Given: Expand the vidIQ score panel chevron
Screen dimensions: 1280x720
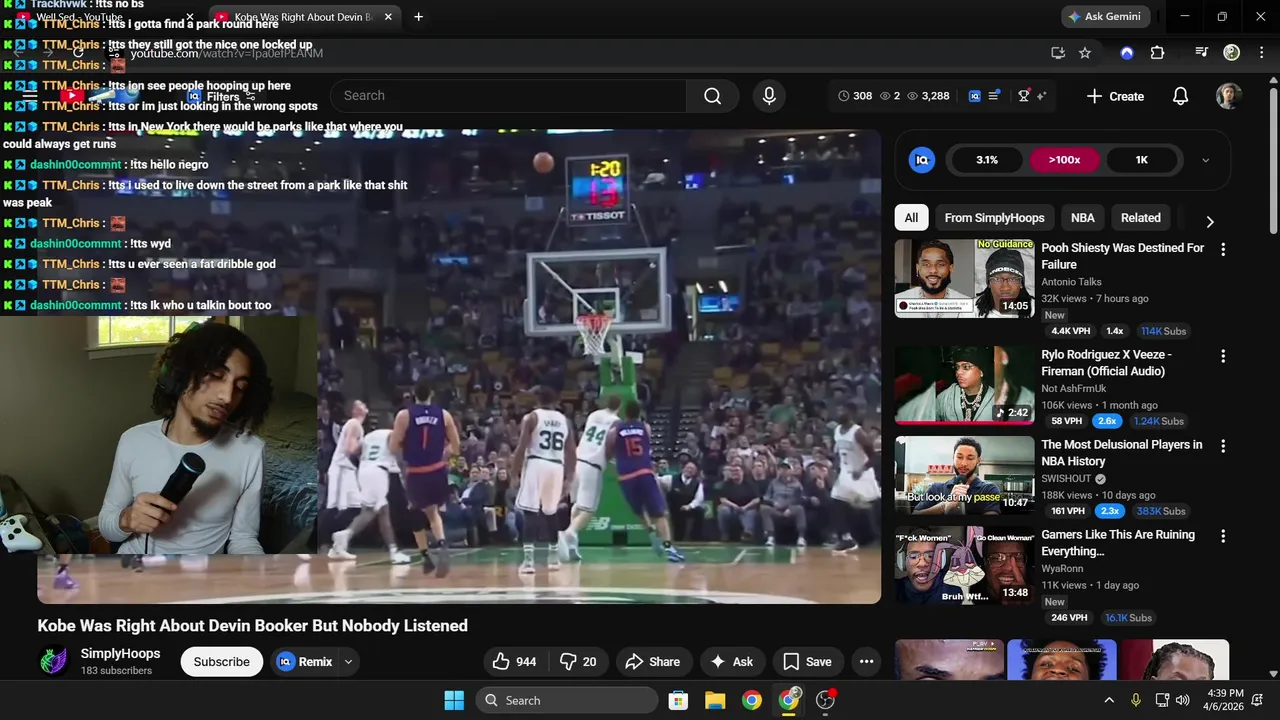Looking at the screenshot, I should click(x=1205, y=160).
